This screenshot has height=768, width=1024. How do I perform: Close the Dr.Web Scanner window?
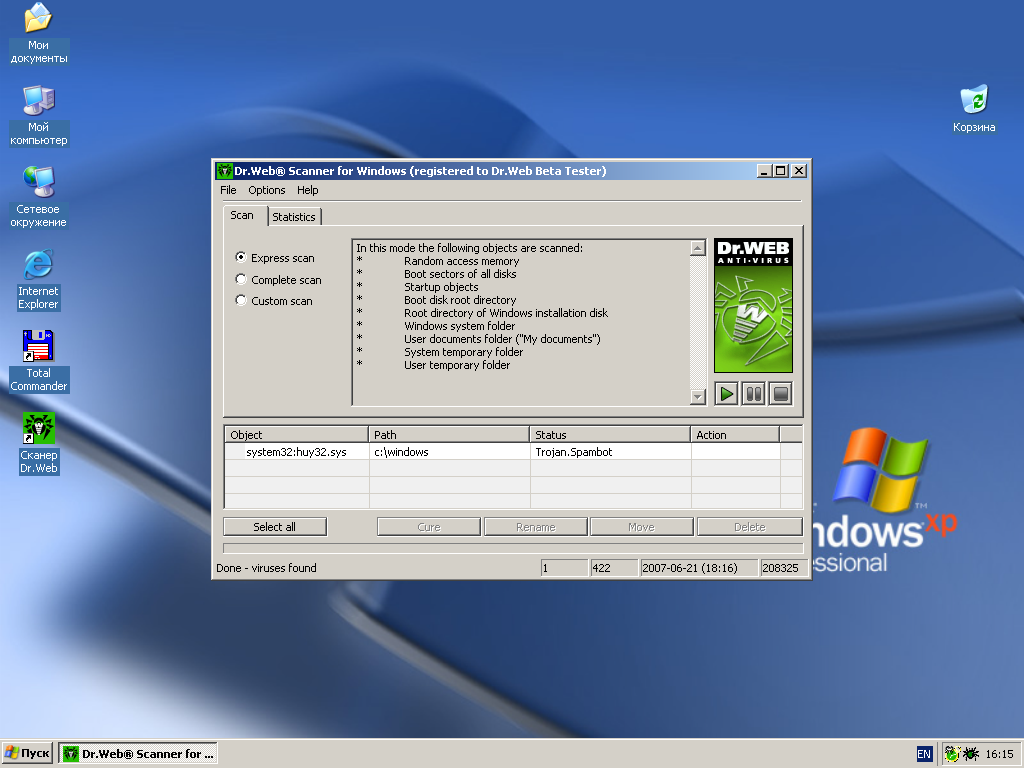[799, 171]
